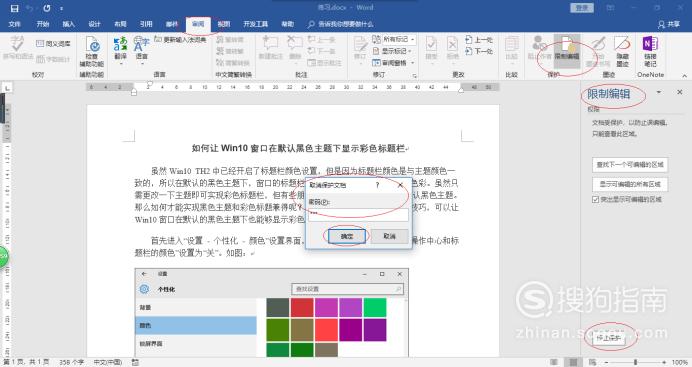692x367 pixels.
Task: Click the 100% zoom level
Action: 680,362
